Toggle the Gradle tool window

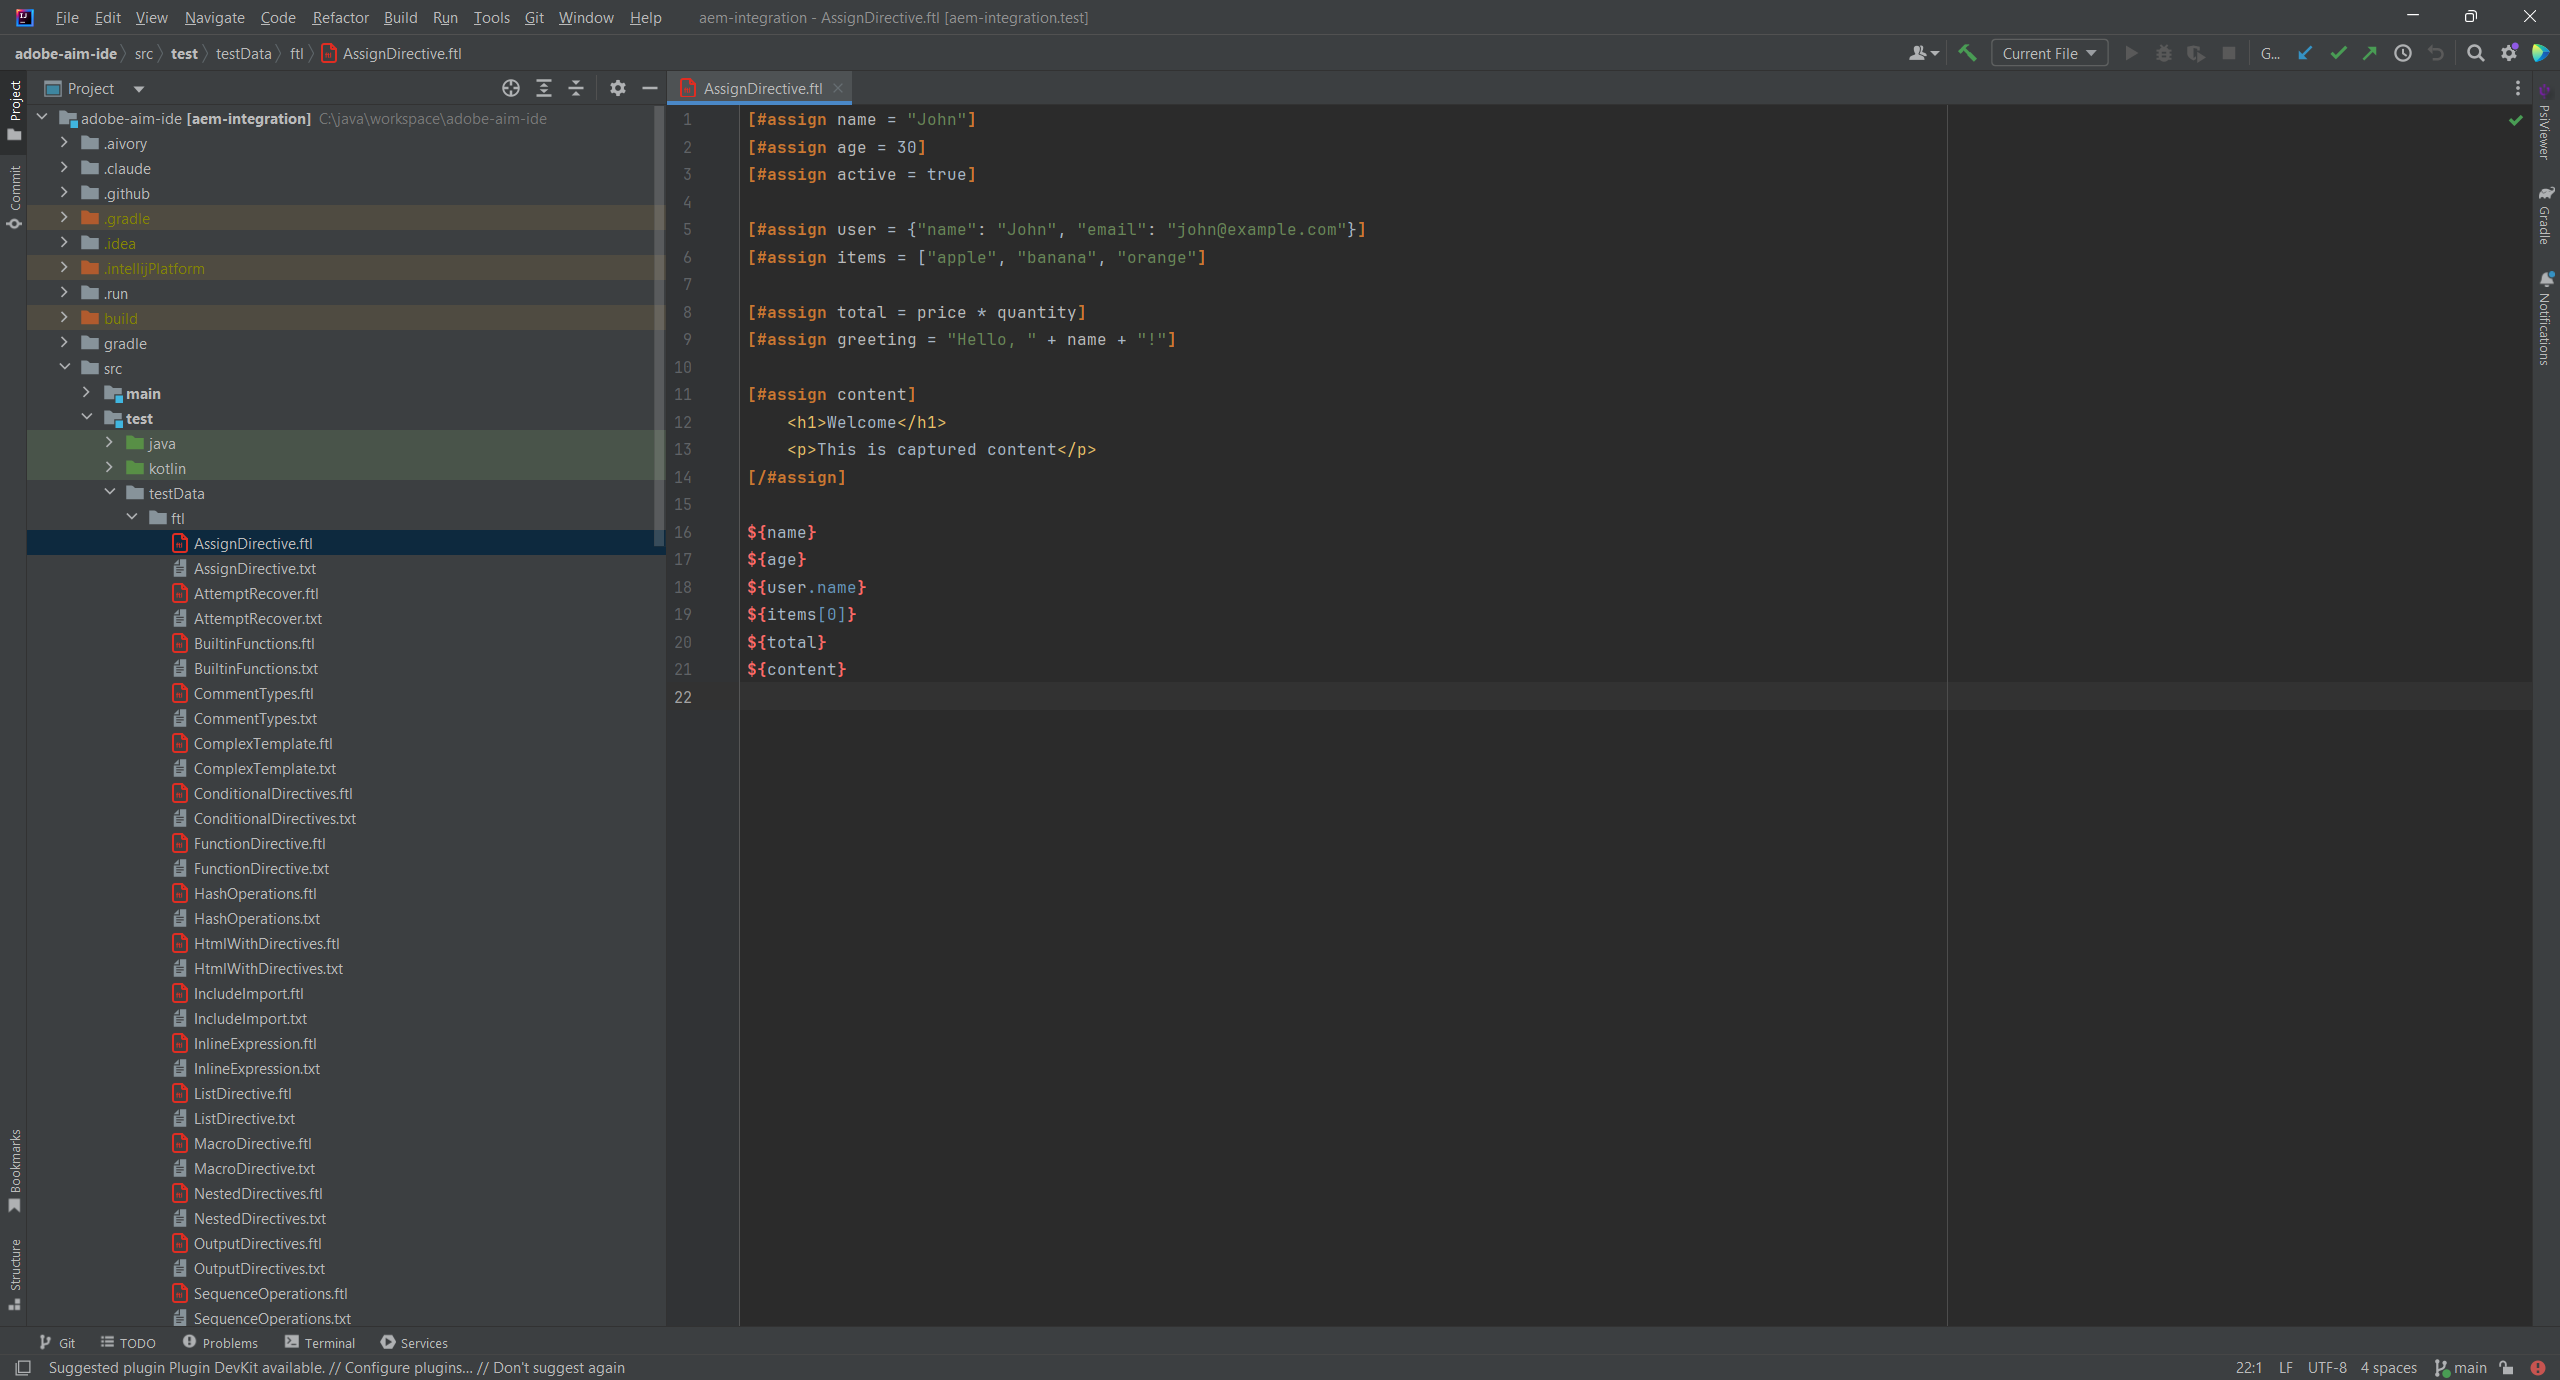[x=2545, y=215]
